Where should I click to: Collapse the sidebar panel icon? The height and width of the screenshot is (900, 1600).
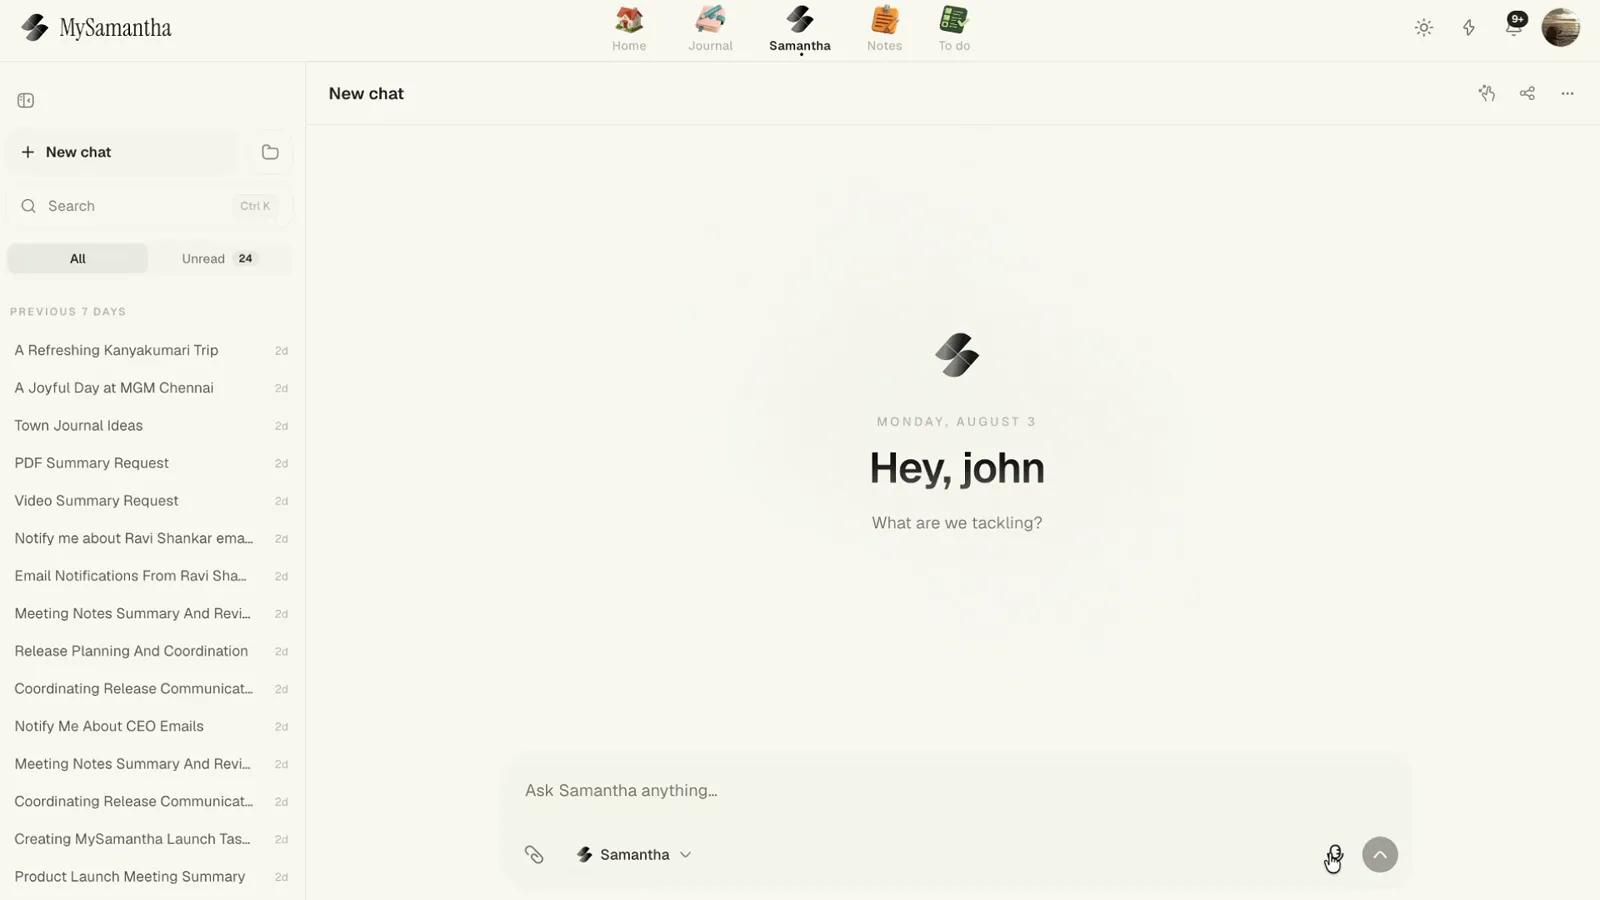coord(26,100)
